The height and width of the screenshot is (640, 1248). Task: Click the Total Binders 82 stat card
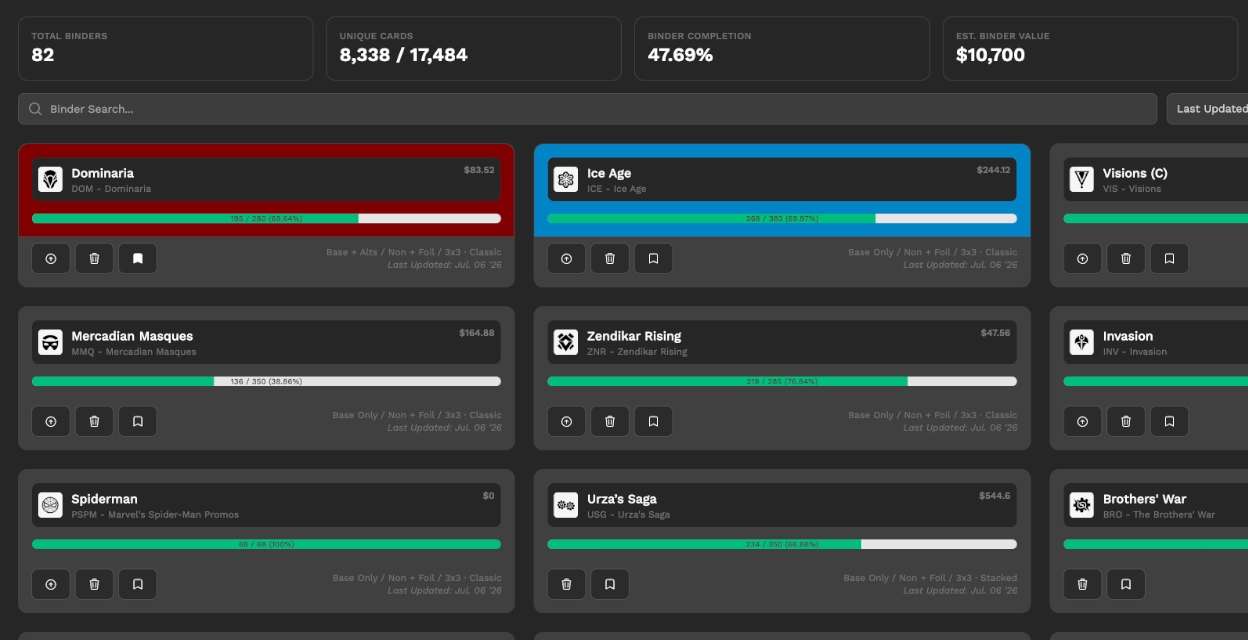point(166,48)
